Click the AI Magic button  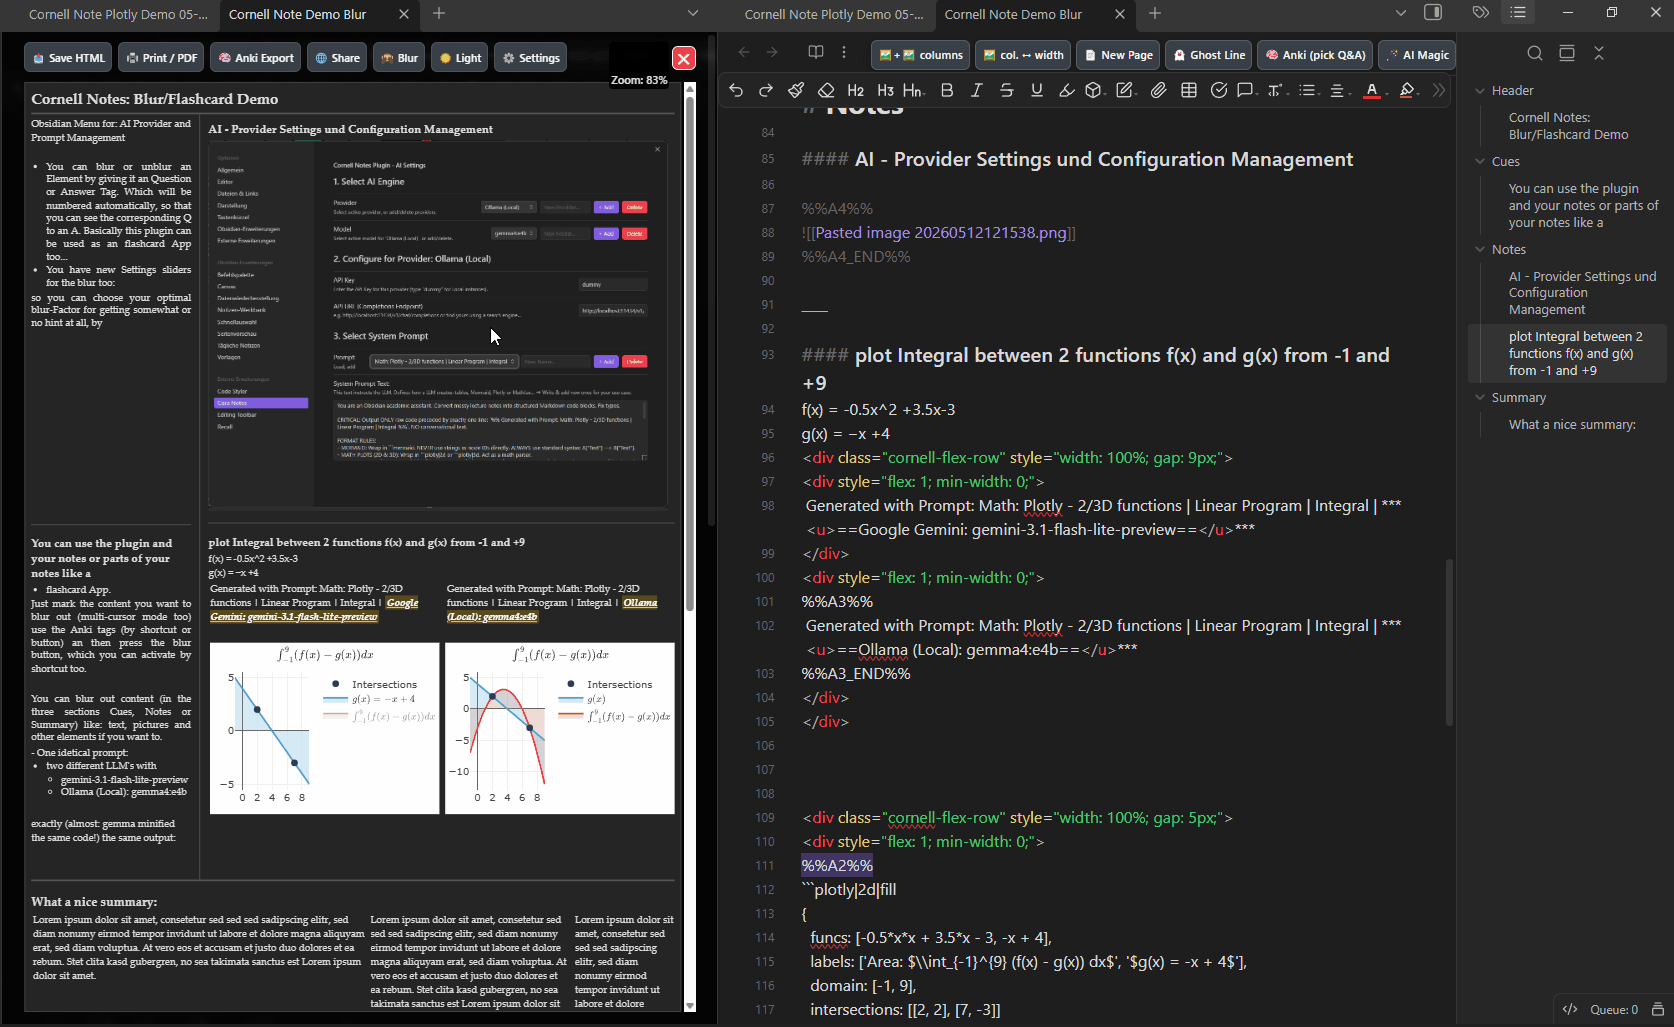click(1417, 55)
